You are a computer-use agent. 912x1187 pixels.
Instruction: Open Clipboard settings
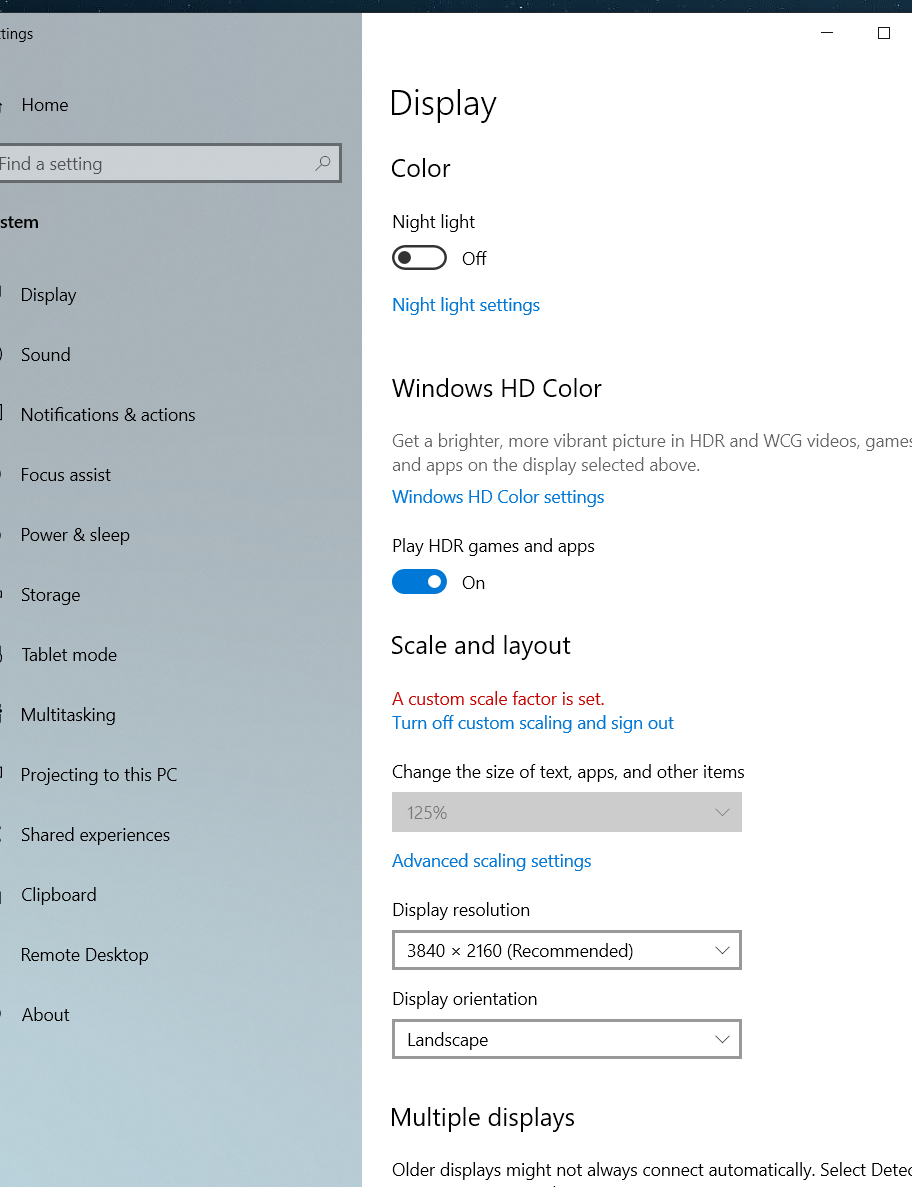pos(58,895)
